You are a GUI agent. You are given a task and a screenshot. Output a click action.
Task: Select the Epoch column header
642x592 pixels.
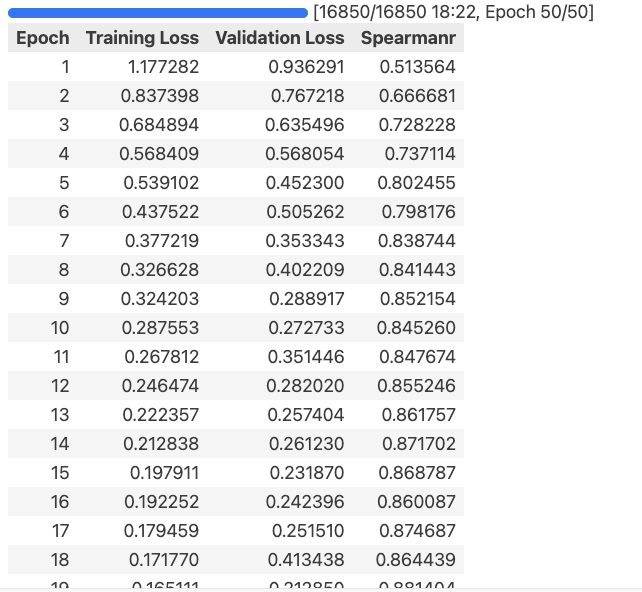point(43,38)
